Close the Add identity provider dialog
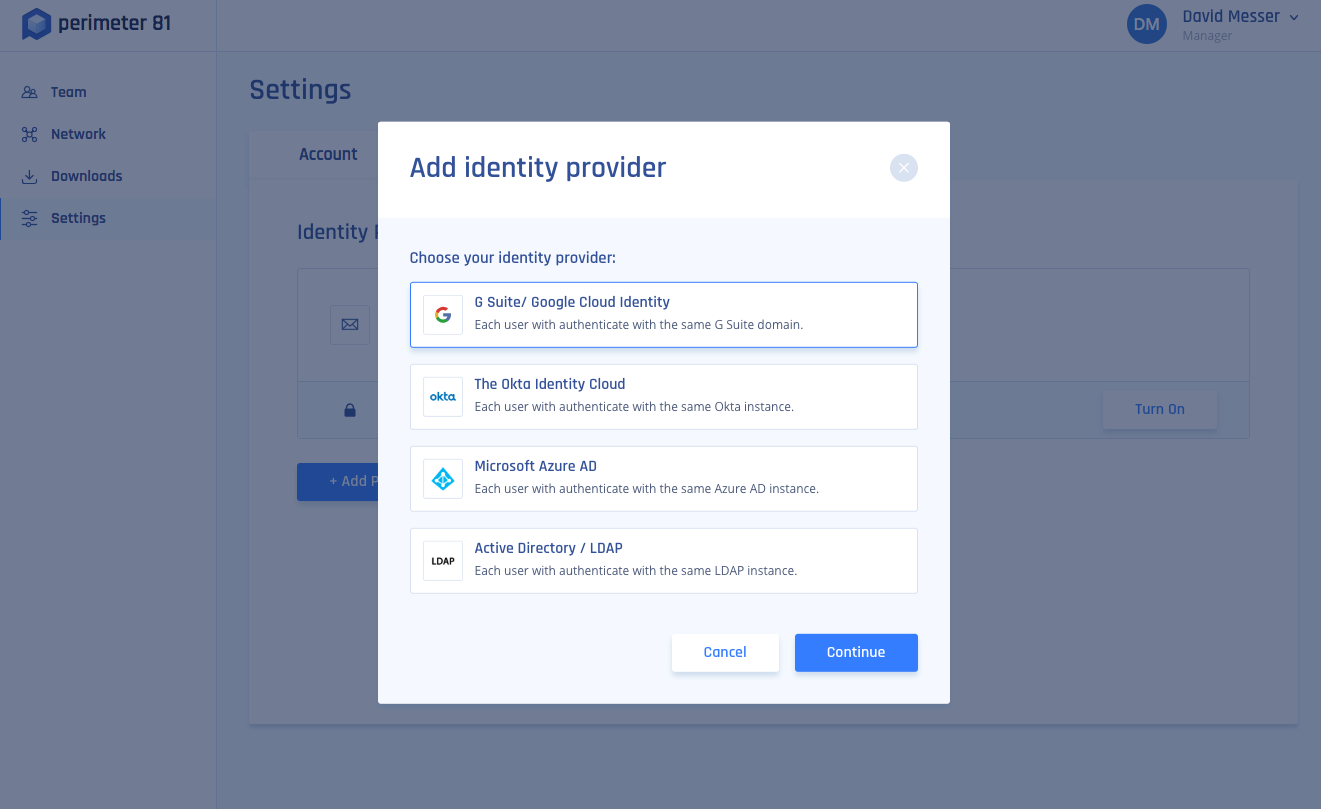 click(904, 168)
